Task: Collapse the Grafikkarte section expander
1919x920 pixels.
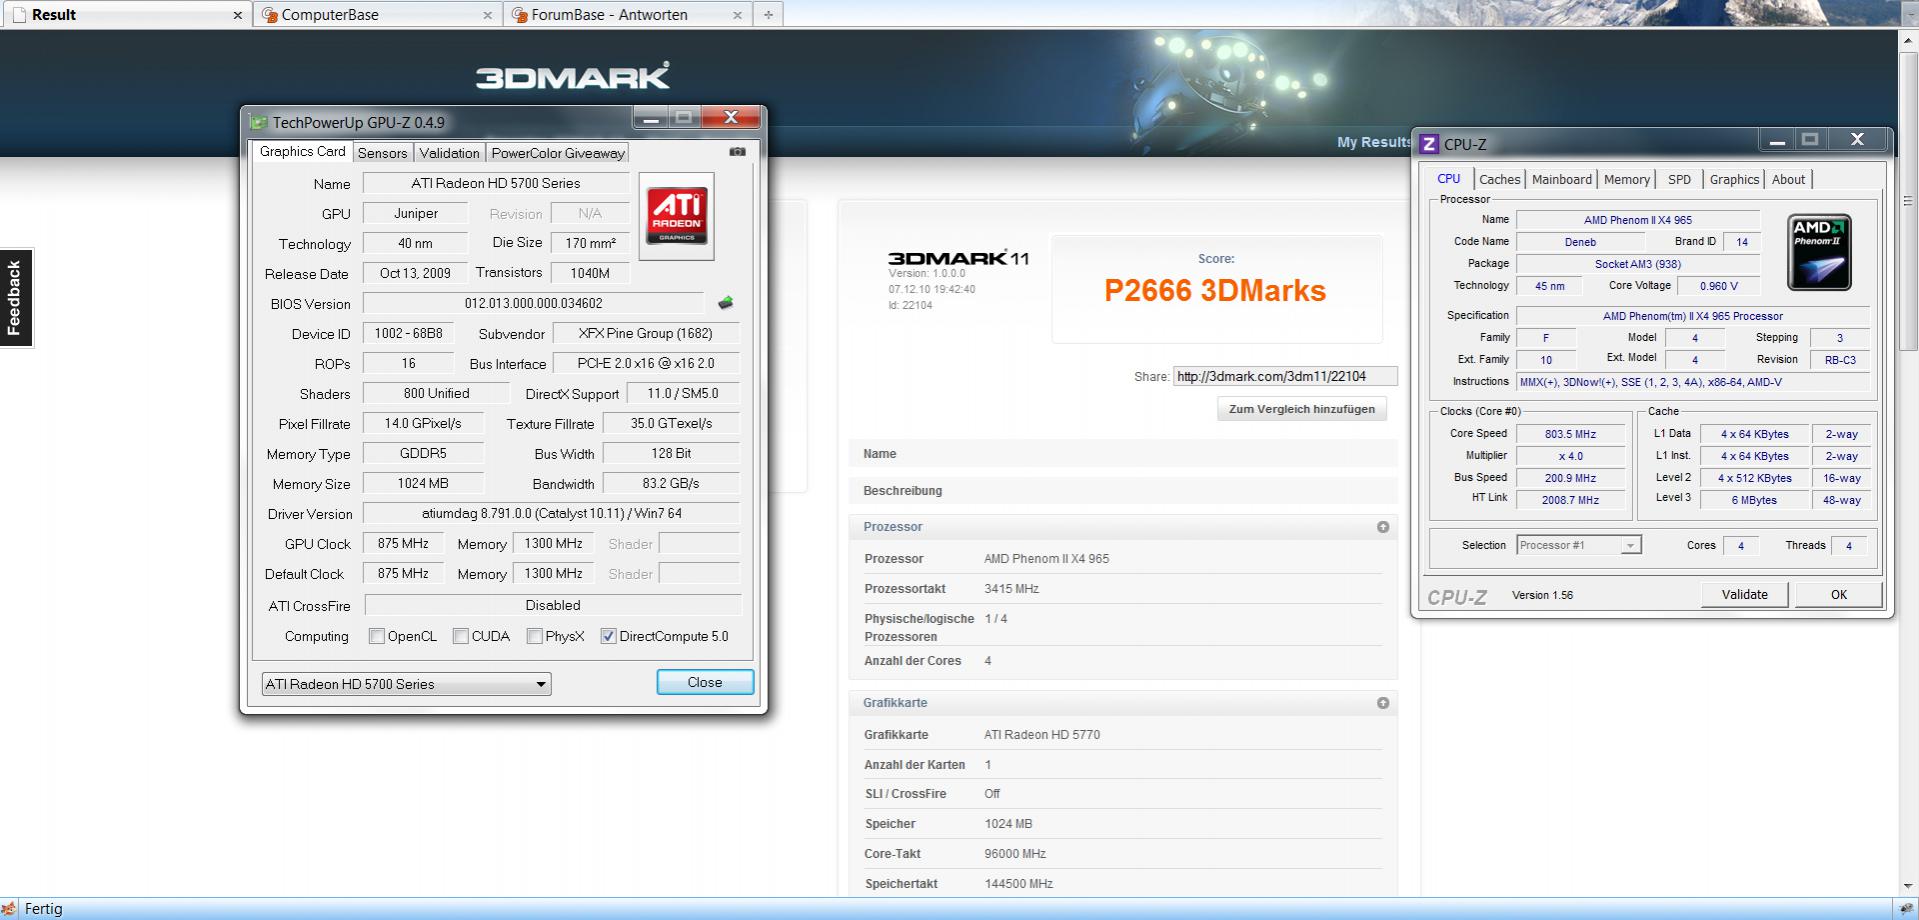Action: (1383, 703)
